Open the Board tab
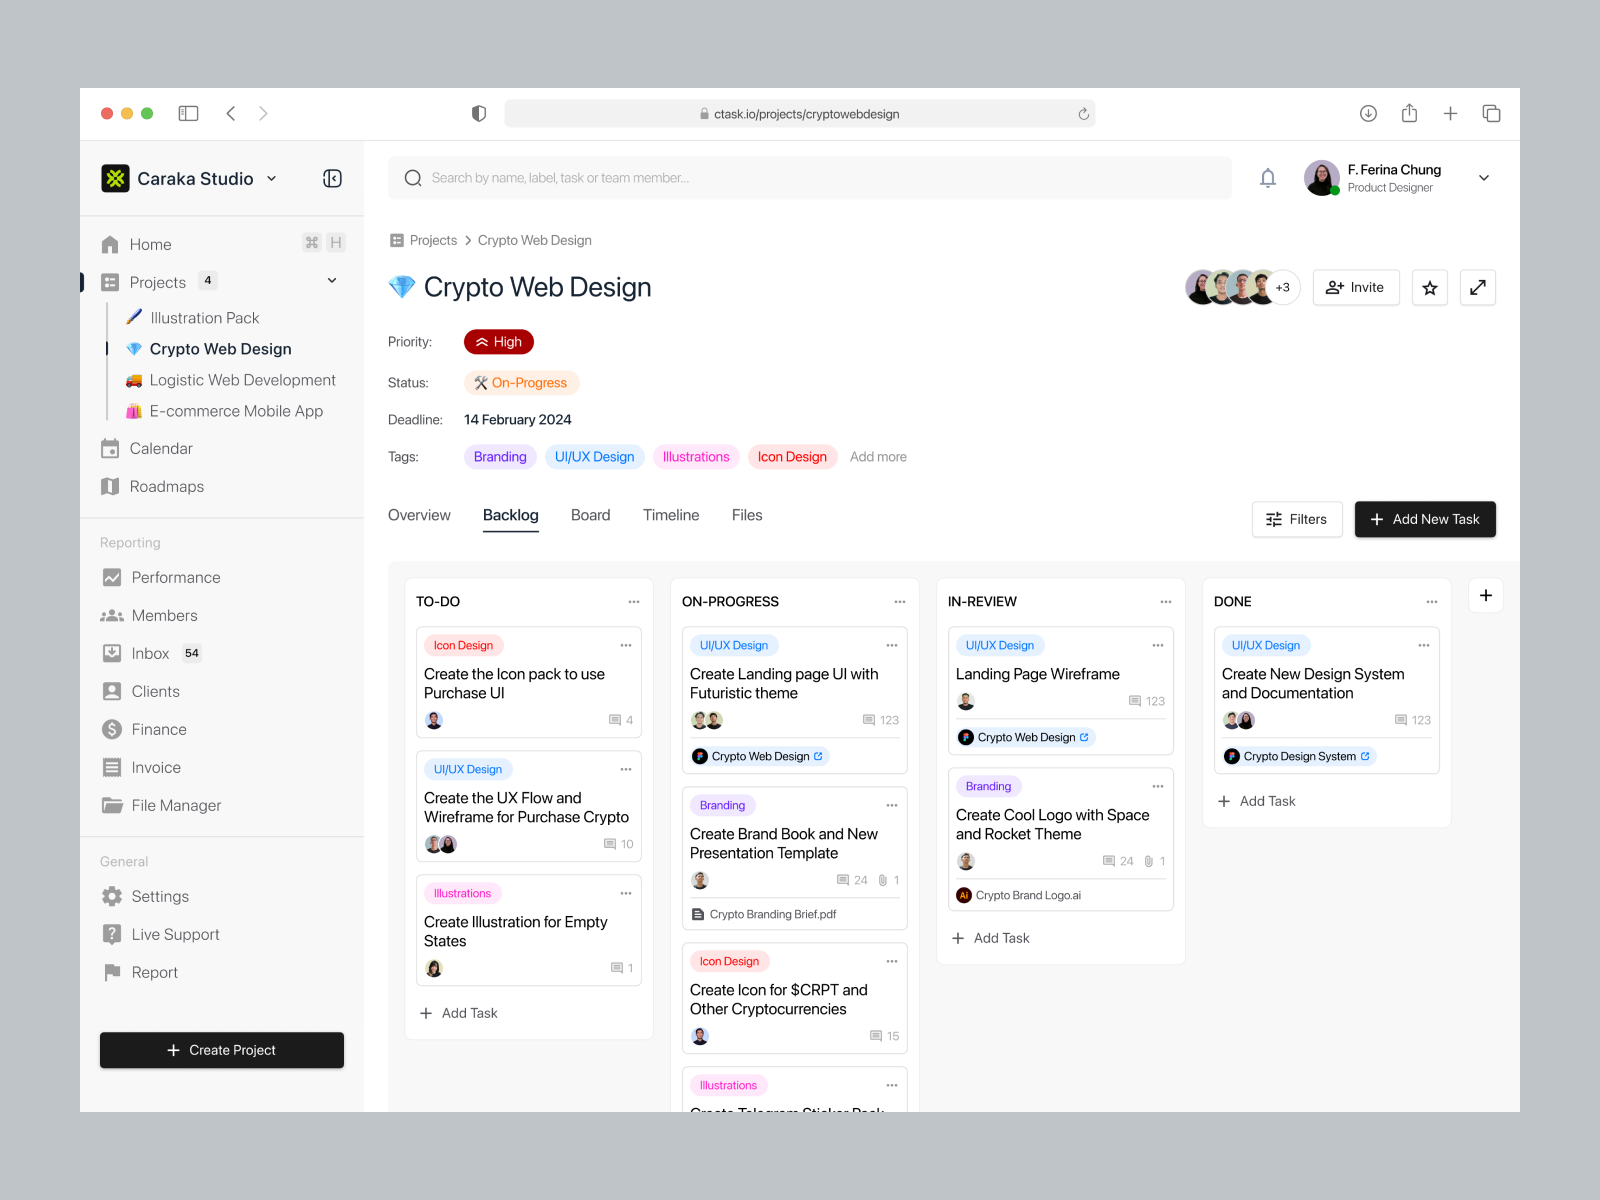Image resolution: width=1600 pixels, height=1200 pixels. coord(590,515)
